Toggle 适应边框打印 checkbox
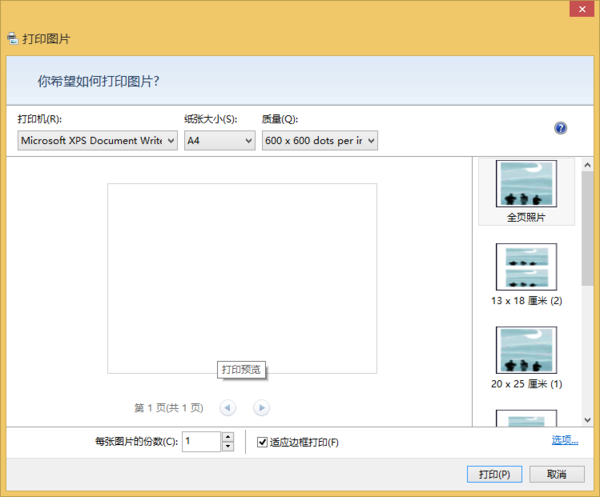The image size is (600, 497). click(x=262, y=442)
